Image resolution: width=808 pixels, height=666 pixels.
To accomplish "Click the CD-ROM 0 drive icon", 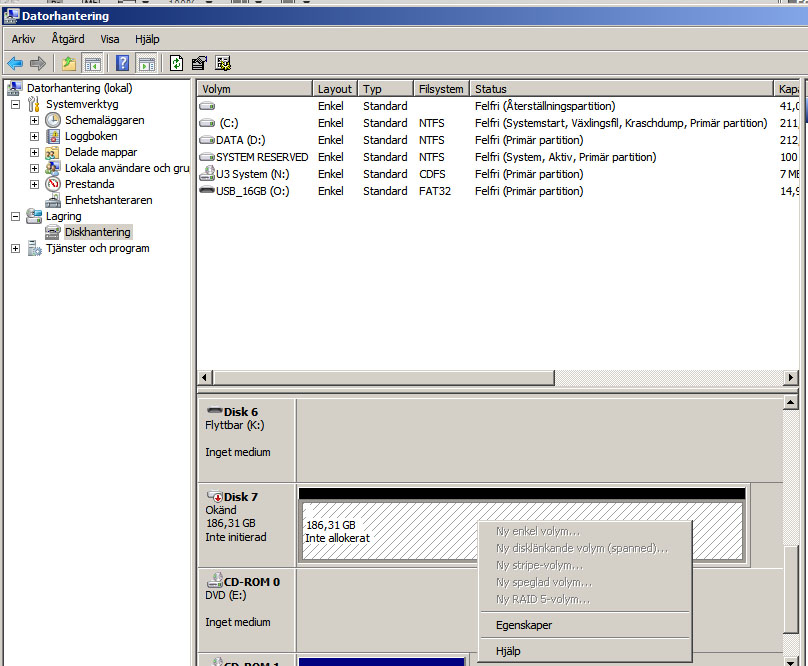I will point(214,580).
